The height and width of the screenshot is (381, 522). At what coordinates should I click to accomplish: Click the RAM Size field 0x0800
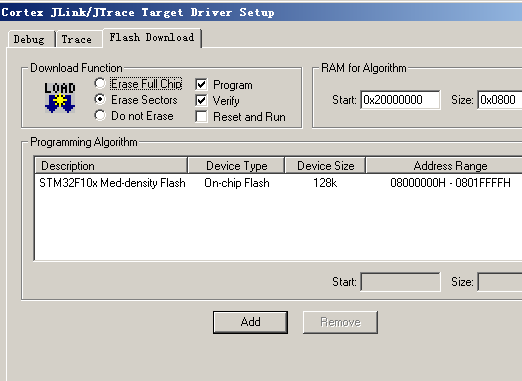[500, 100]
